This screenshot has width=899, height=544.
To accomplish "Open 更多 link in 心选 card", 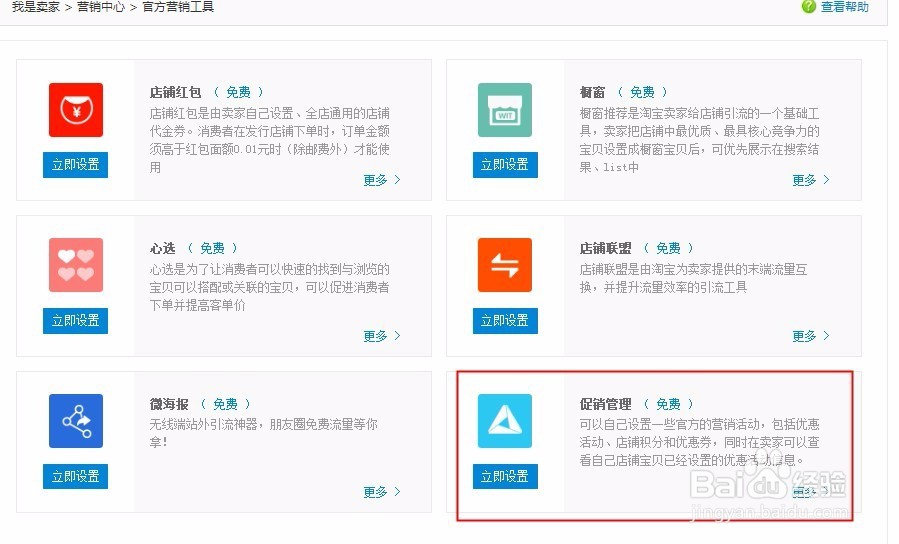I will (382, 336).
